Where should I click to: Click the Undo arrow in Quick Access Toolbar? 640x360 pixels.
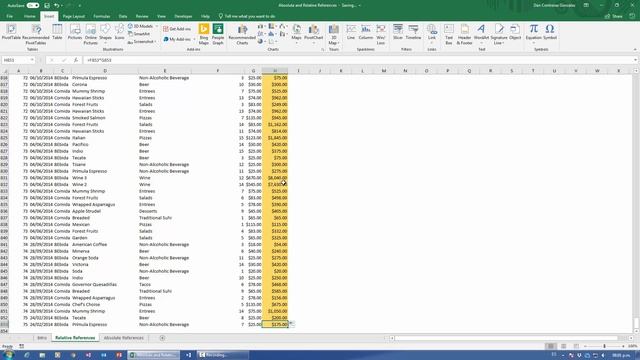tap(57, 5)
